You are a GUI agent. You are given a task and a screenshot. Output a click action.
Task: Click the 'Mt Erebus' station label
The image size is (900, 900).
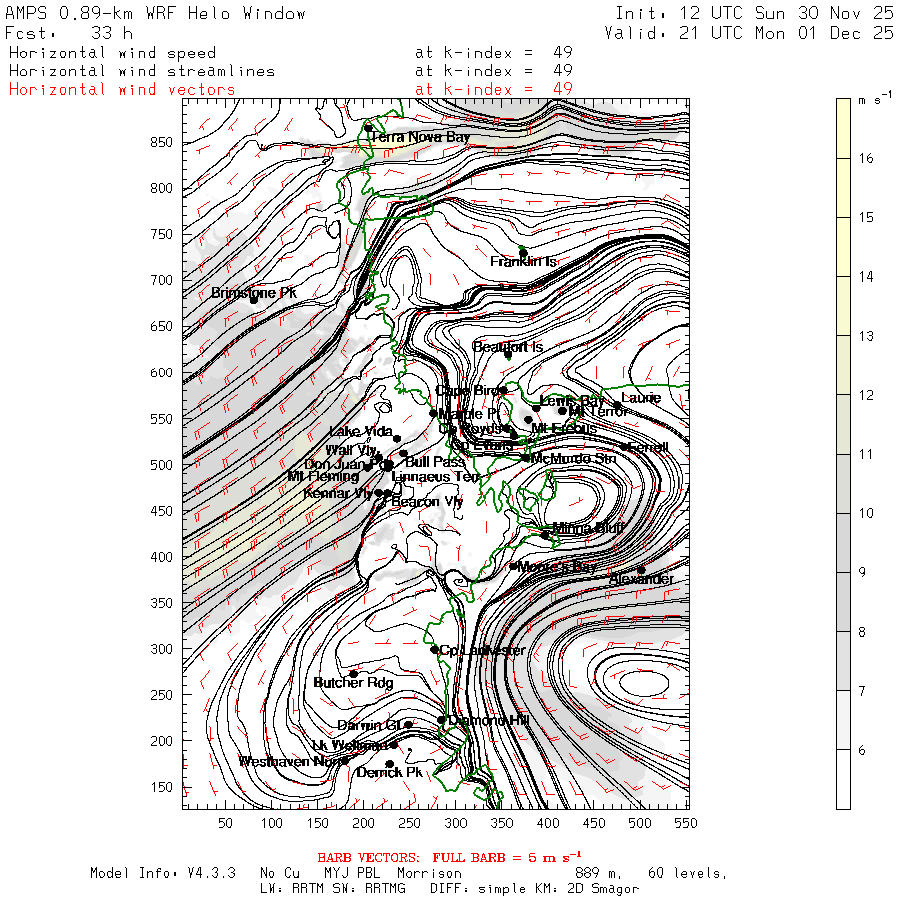click(x=564, y=428)
